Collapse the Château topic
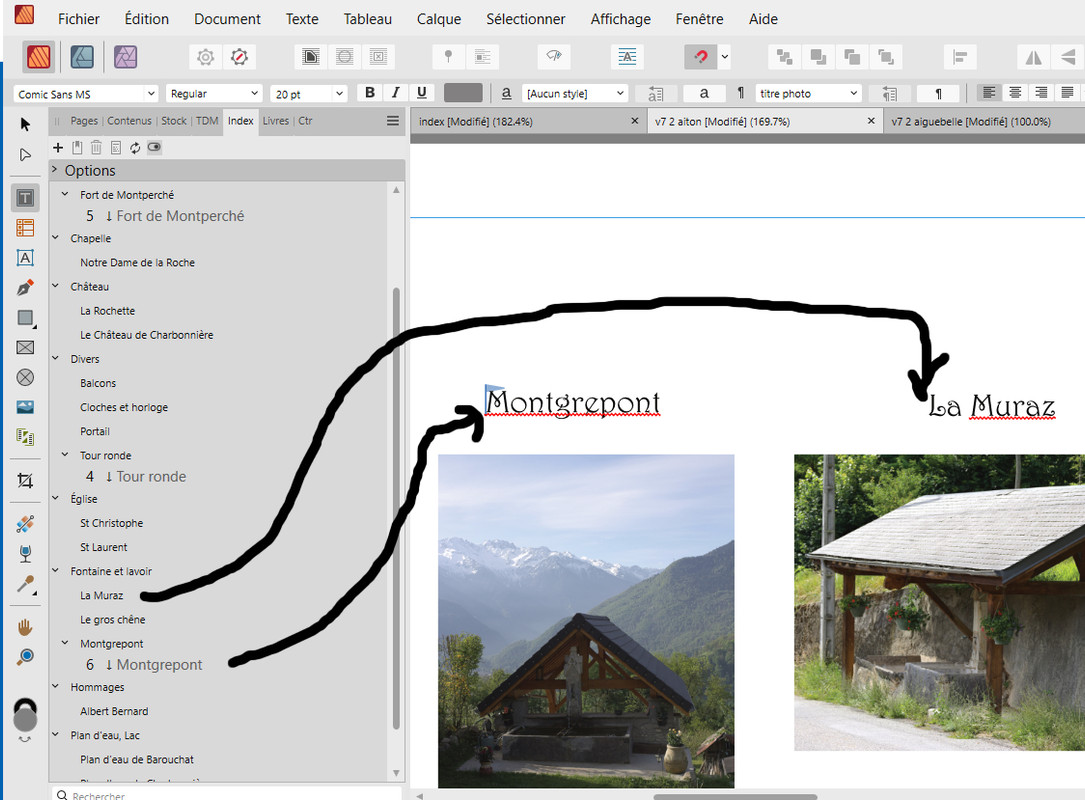Viewport: 1085px width, 800px height. (55, 286)
